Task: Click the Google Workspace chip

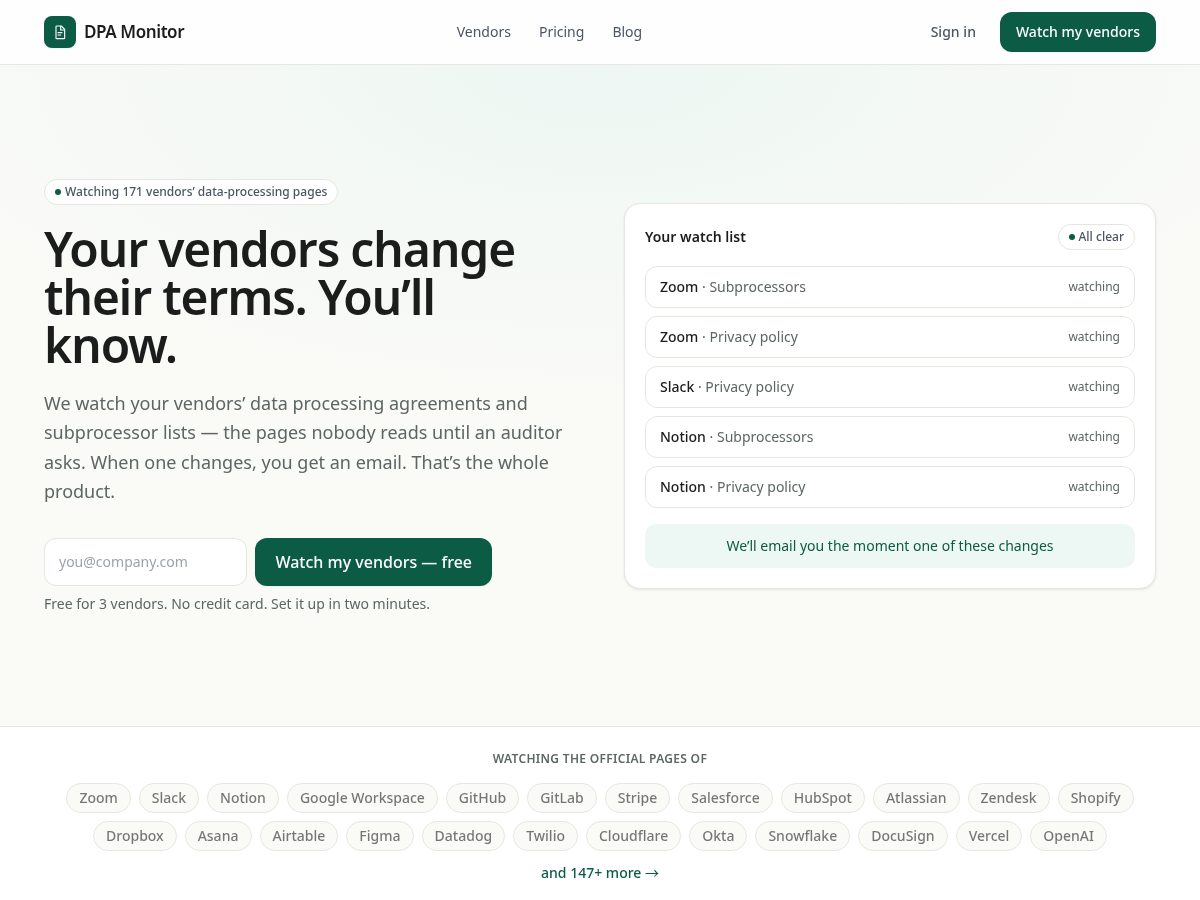Action: pos(362,798)
